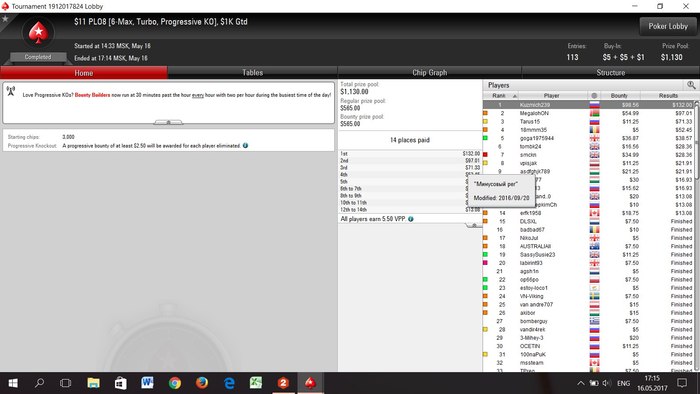
Task: Click green color label beside goga1975944
Action: click(485, 138)
